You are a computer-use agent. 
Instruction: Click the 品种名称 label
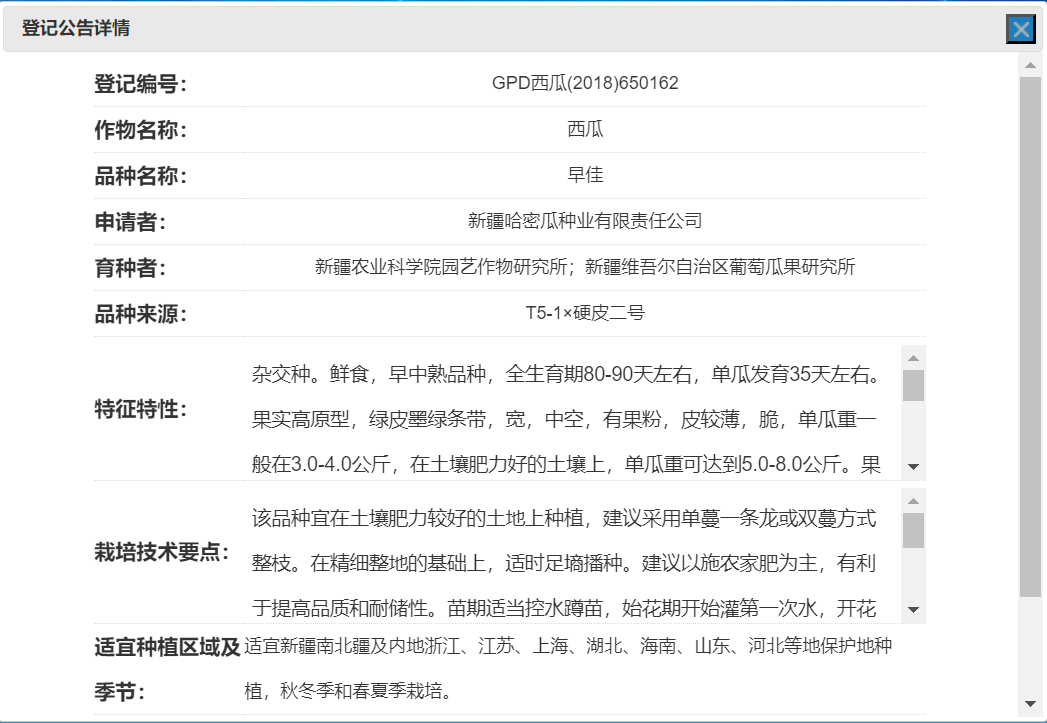[x=140, y=176]
